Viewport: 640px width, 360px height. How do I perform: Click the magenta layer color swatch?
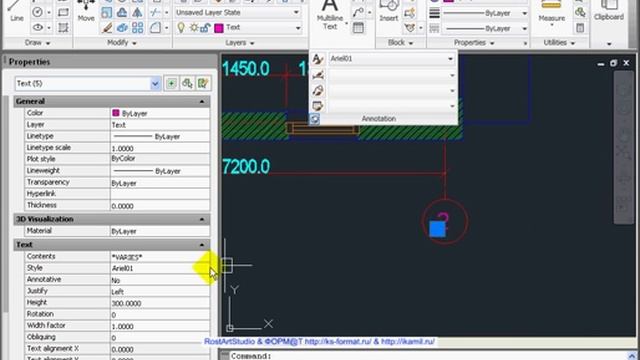[x=219, y=28]
